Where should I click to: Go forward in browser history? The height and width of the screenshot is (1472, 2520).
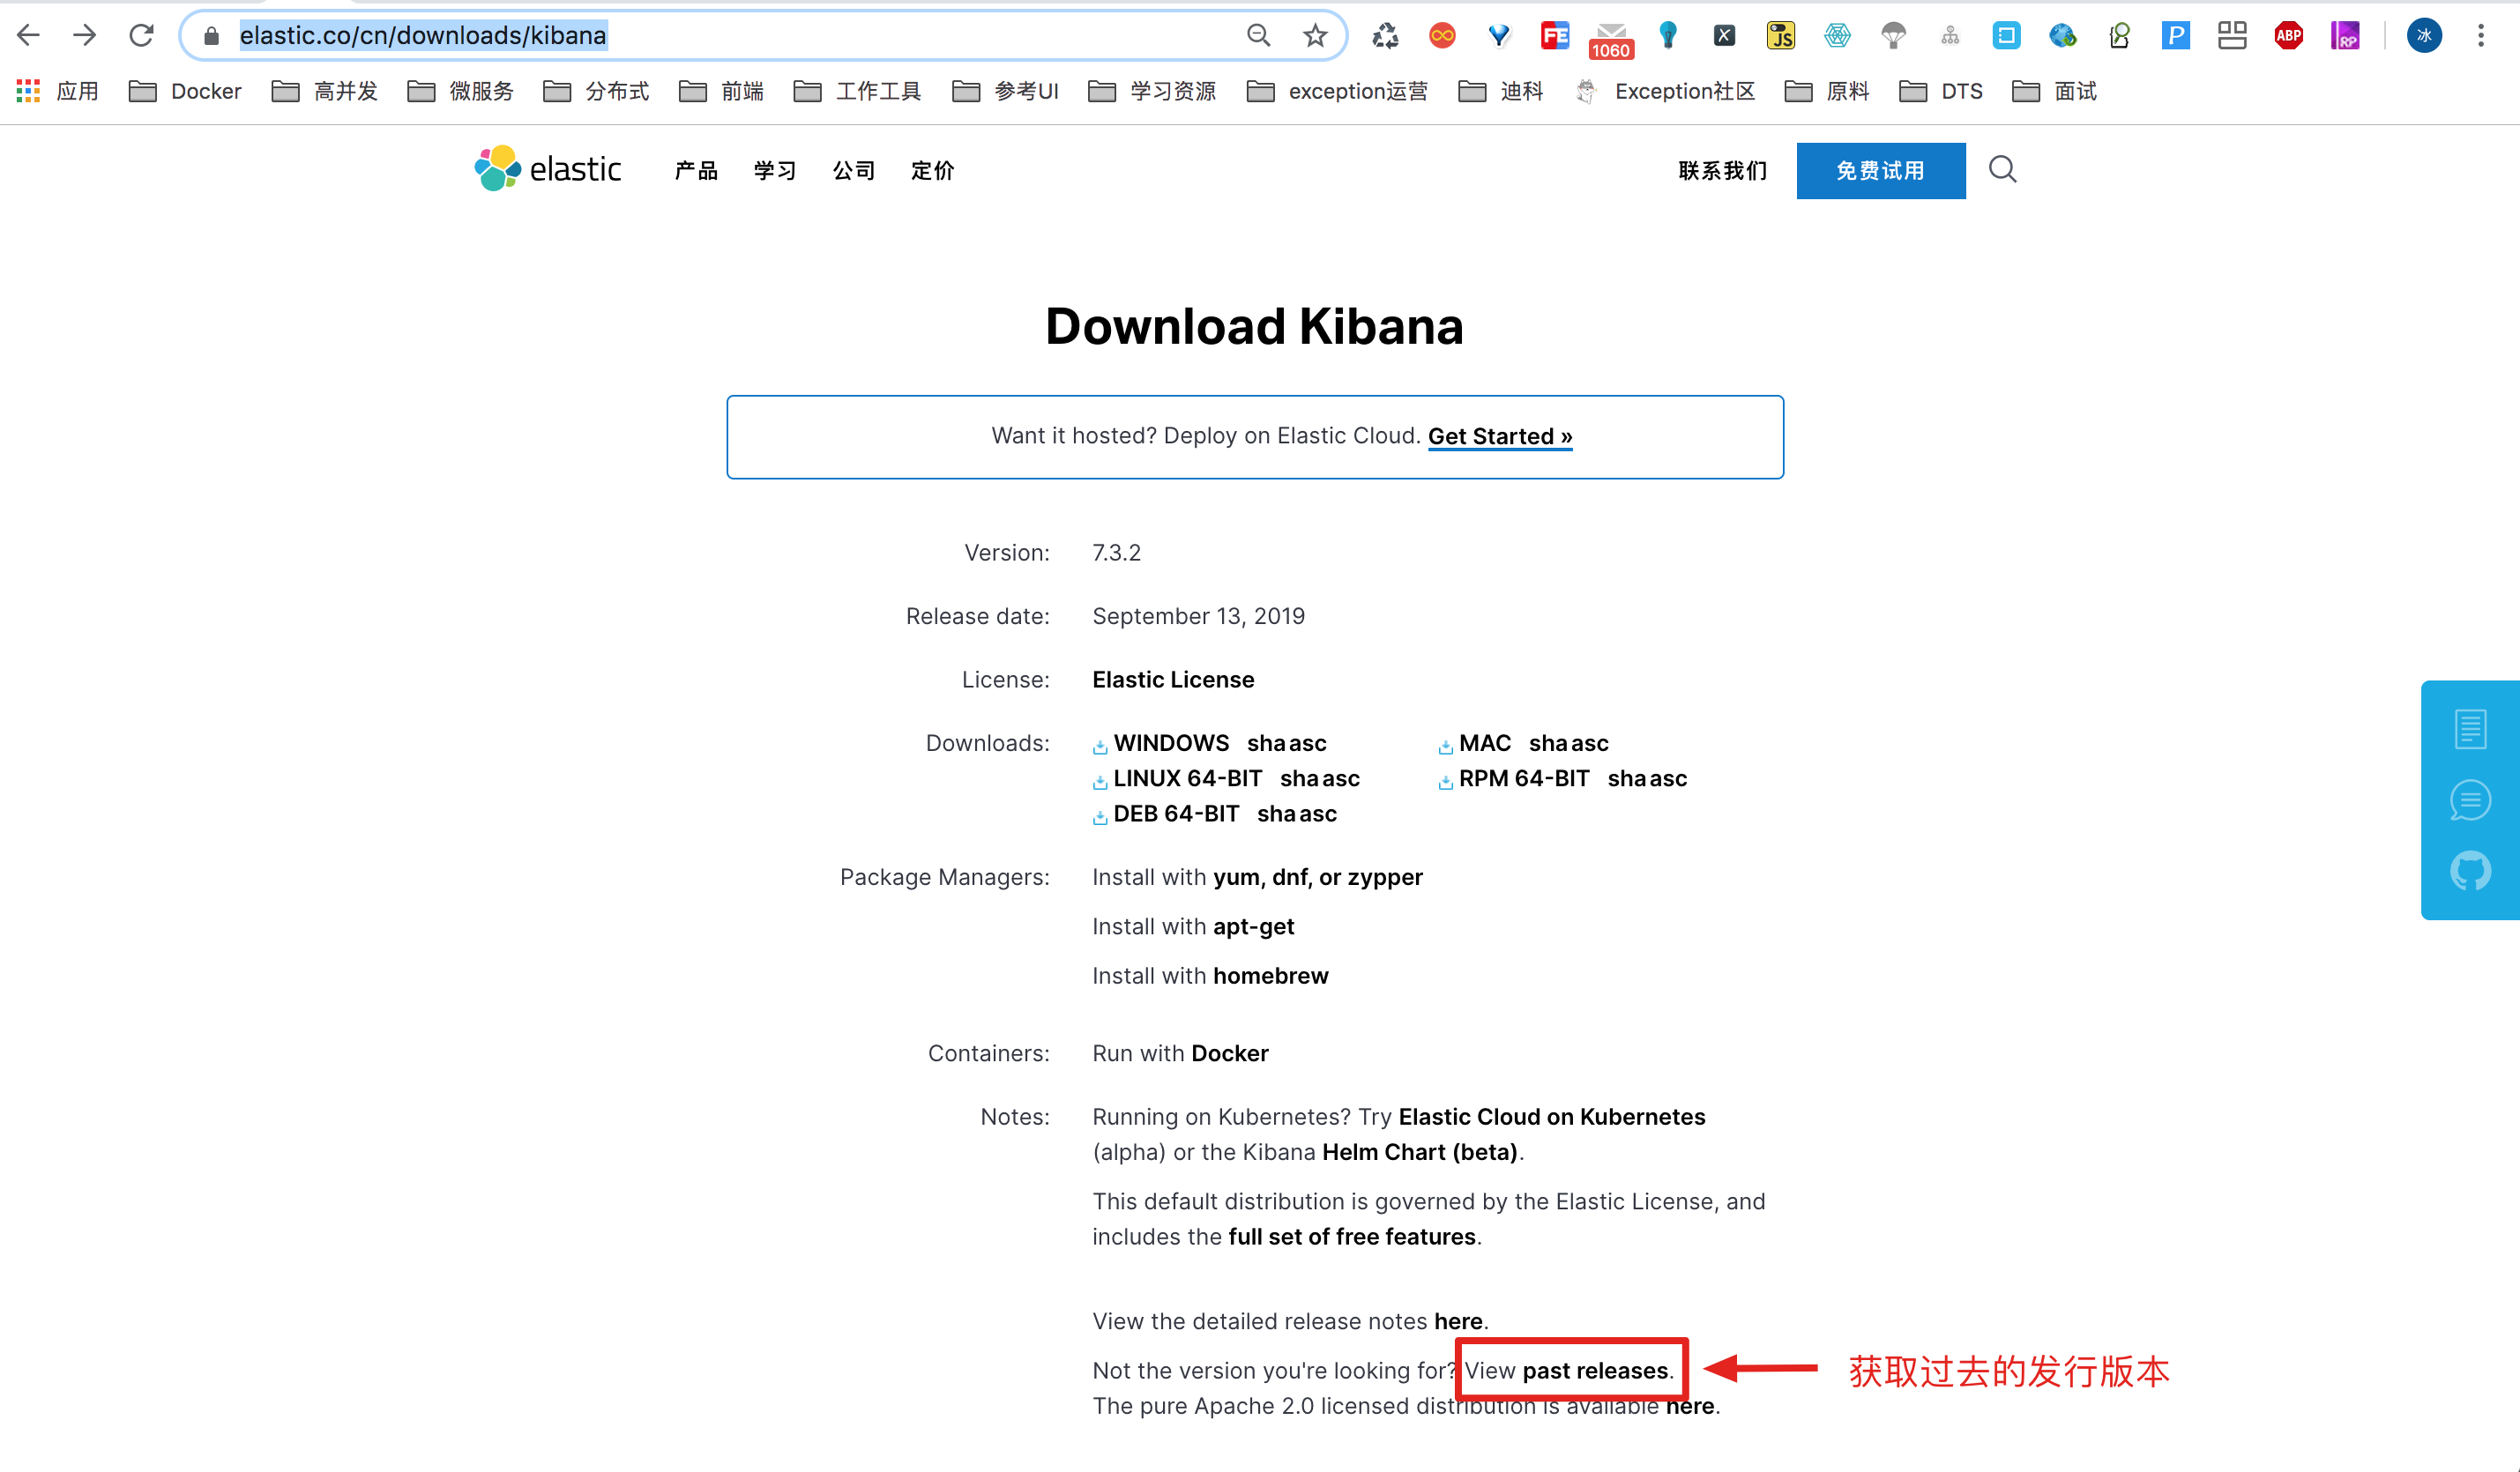[85, 36]
